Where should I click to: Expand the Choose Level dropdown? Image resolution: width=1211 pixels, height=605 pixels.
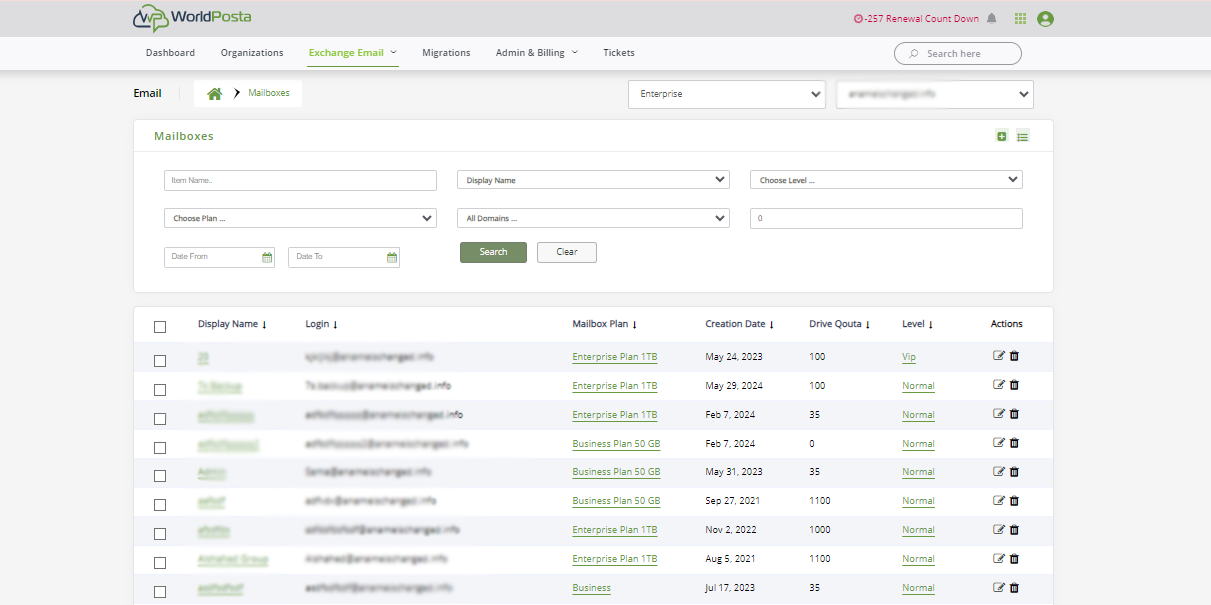pos(886,180)
